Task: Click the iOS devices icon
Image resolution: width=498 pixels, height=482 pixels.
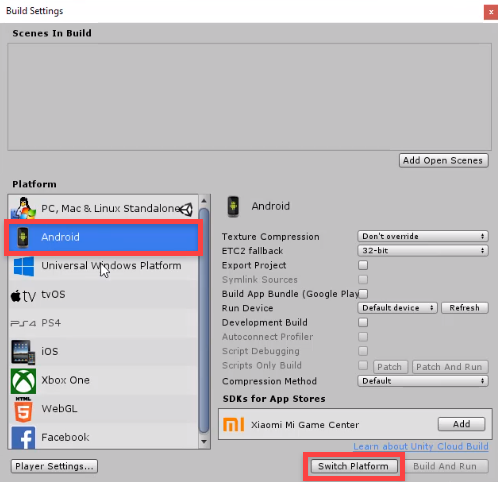Action: (23, 352)
